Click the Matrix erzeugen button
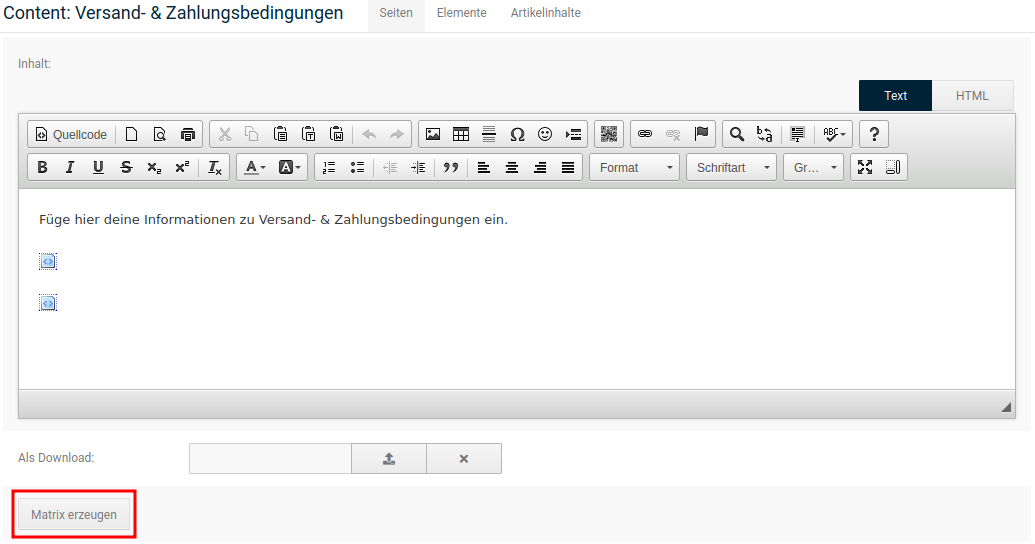Image resolution: width=1035 pixels, height=544 pixels. tap(74, 515)
